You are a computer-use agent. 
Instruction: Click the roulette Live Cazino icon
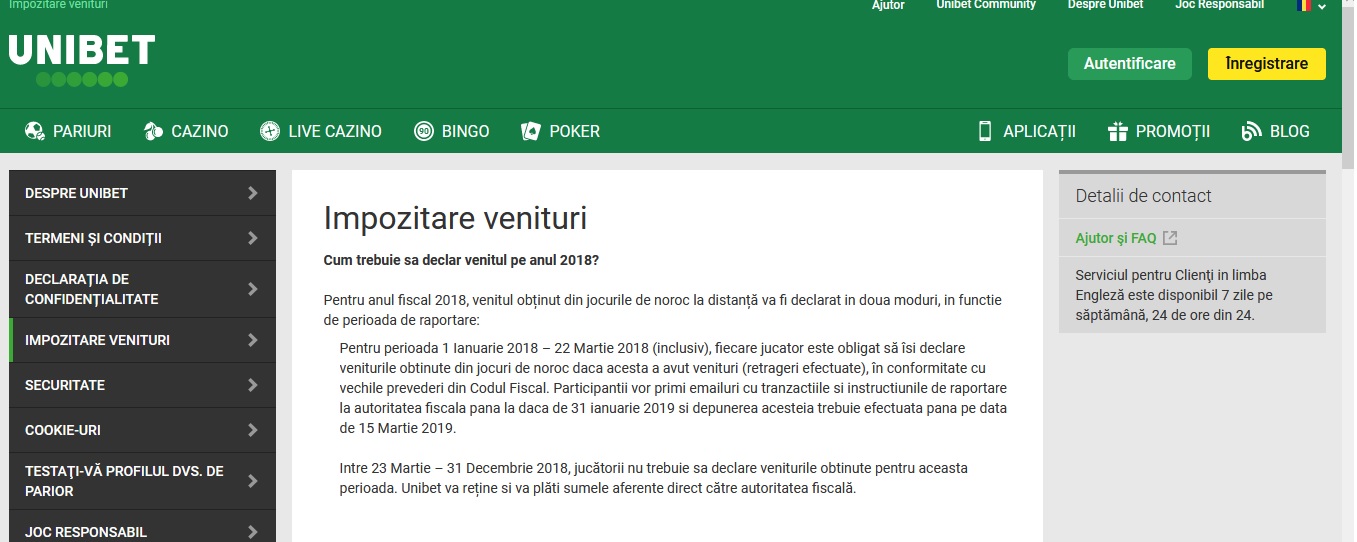point(270,131)
